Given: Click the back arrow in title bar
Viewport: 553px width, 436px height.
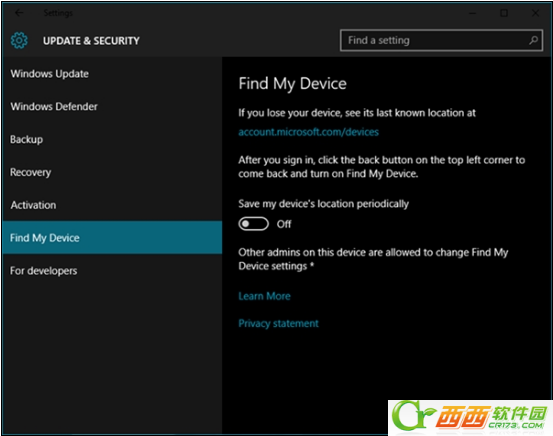Looking at the screenshot, I should (x=19, y=13).
